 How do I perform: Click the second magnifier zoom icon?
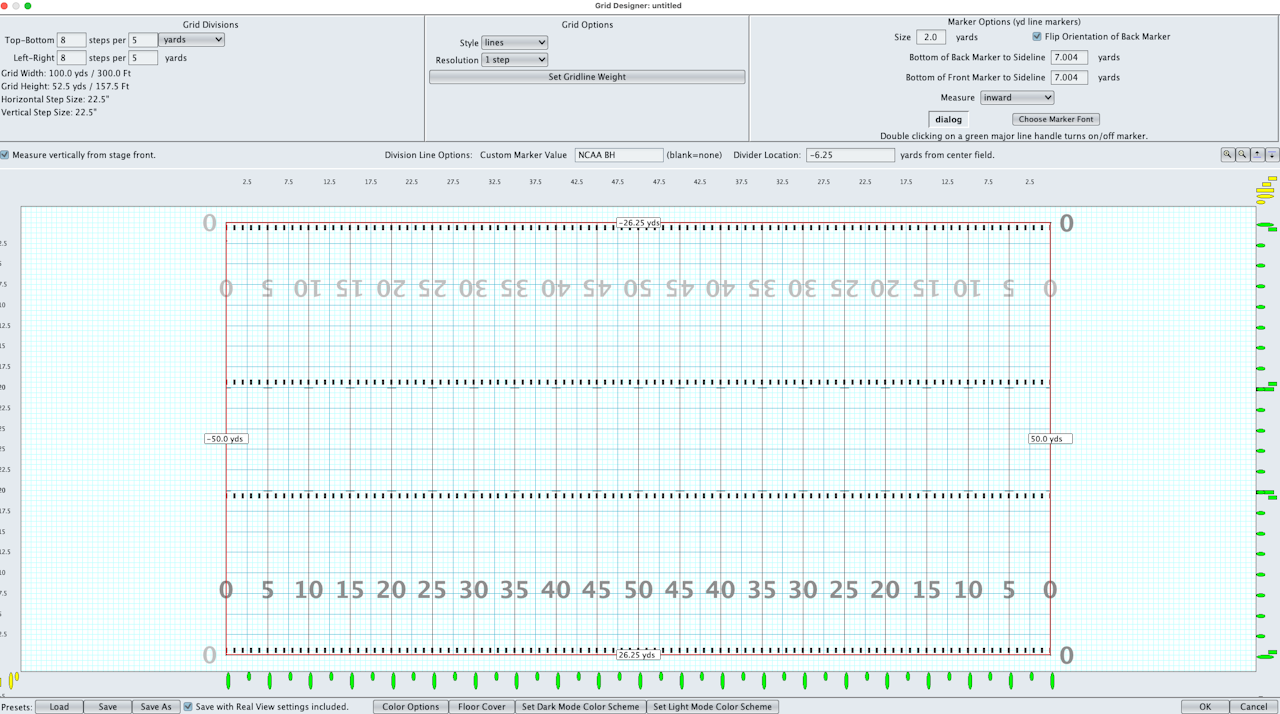[x=1242, y=155]
